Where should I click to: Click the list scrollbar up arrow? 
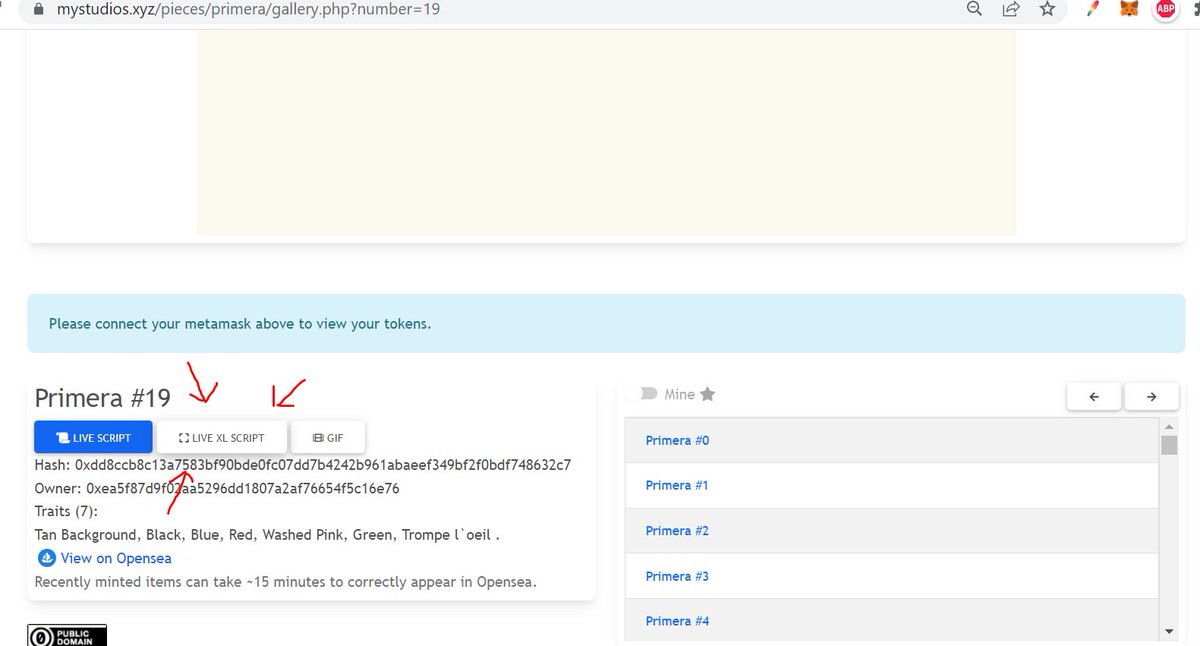(1169, 426)
